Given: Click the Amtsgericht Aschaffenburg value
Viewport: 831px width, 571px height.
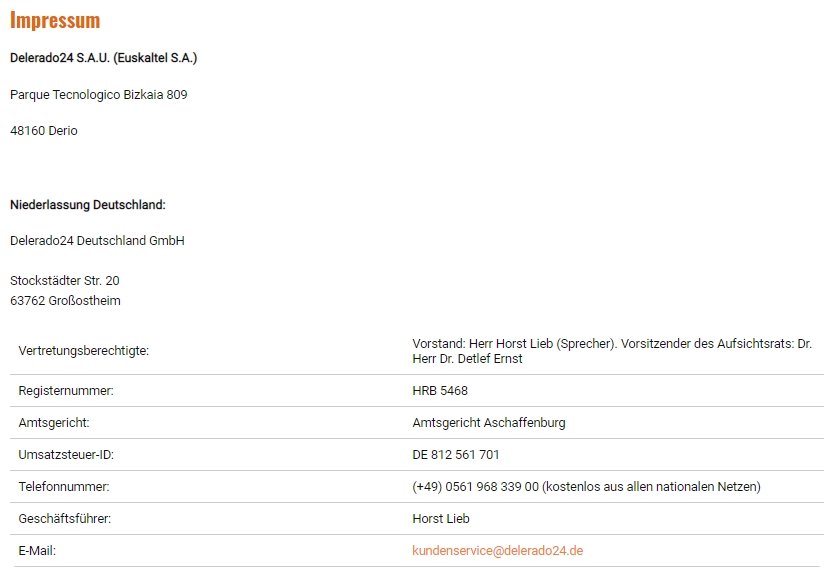Looking at the screenshot, I should tap(489, 423).
